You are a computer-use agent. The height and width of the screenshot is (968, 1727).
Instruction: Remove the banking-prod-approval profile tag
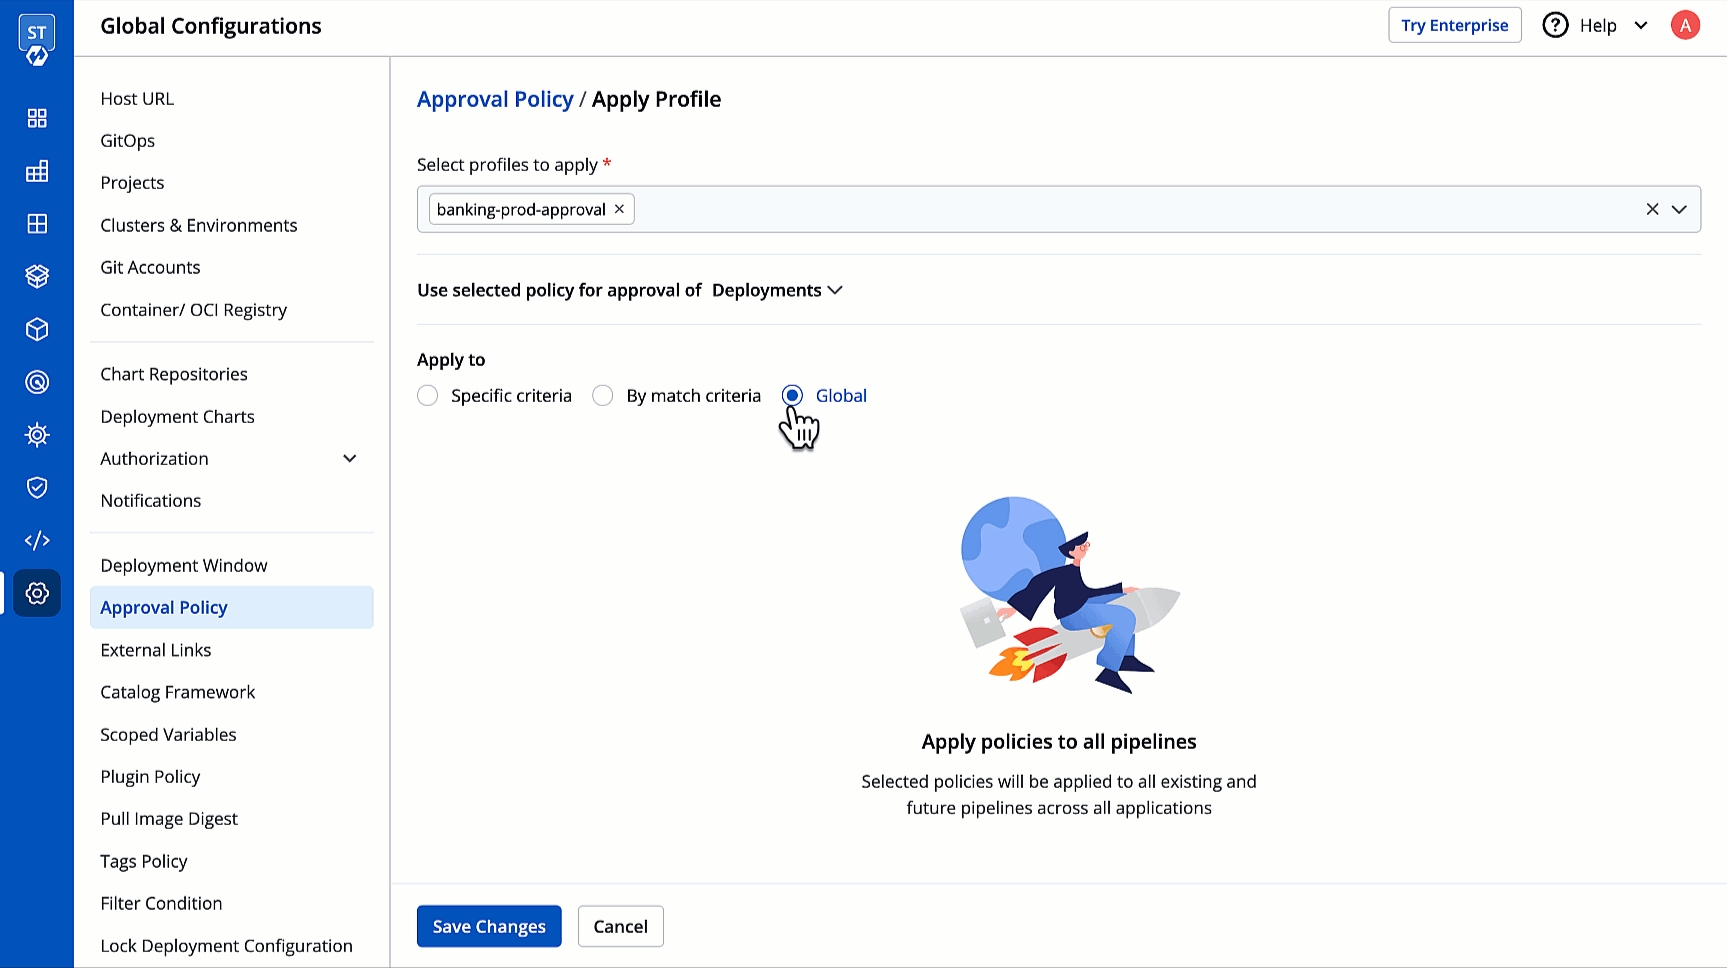tap(619, 209)
